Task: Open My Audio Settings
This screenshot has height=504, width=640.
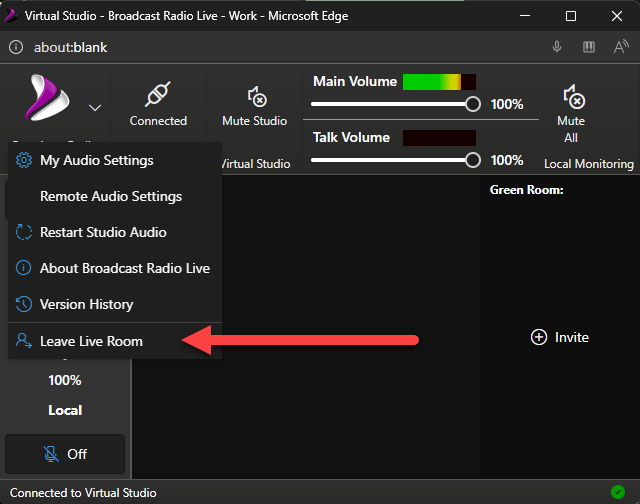Action: point(115,160)
